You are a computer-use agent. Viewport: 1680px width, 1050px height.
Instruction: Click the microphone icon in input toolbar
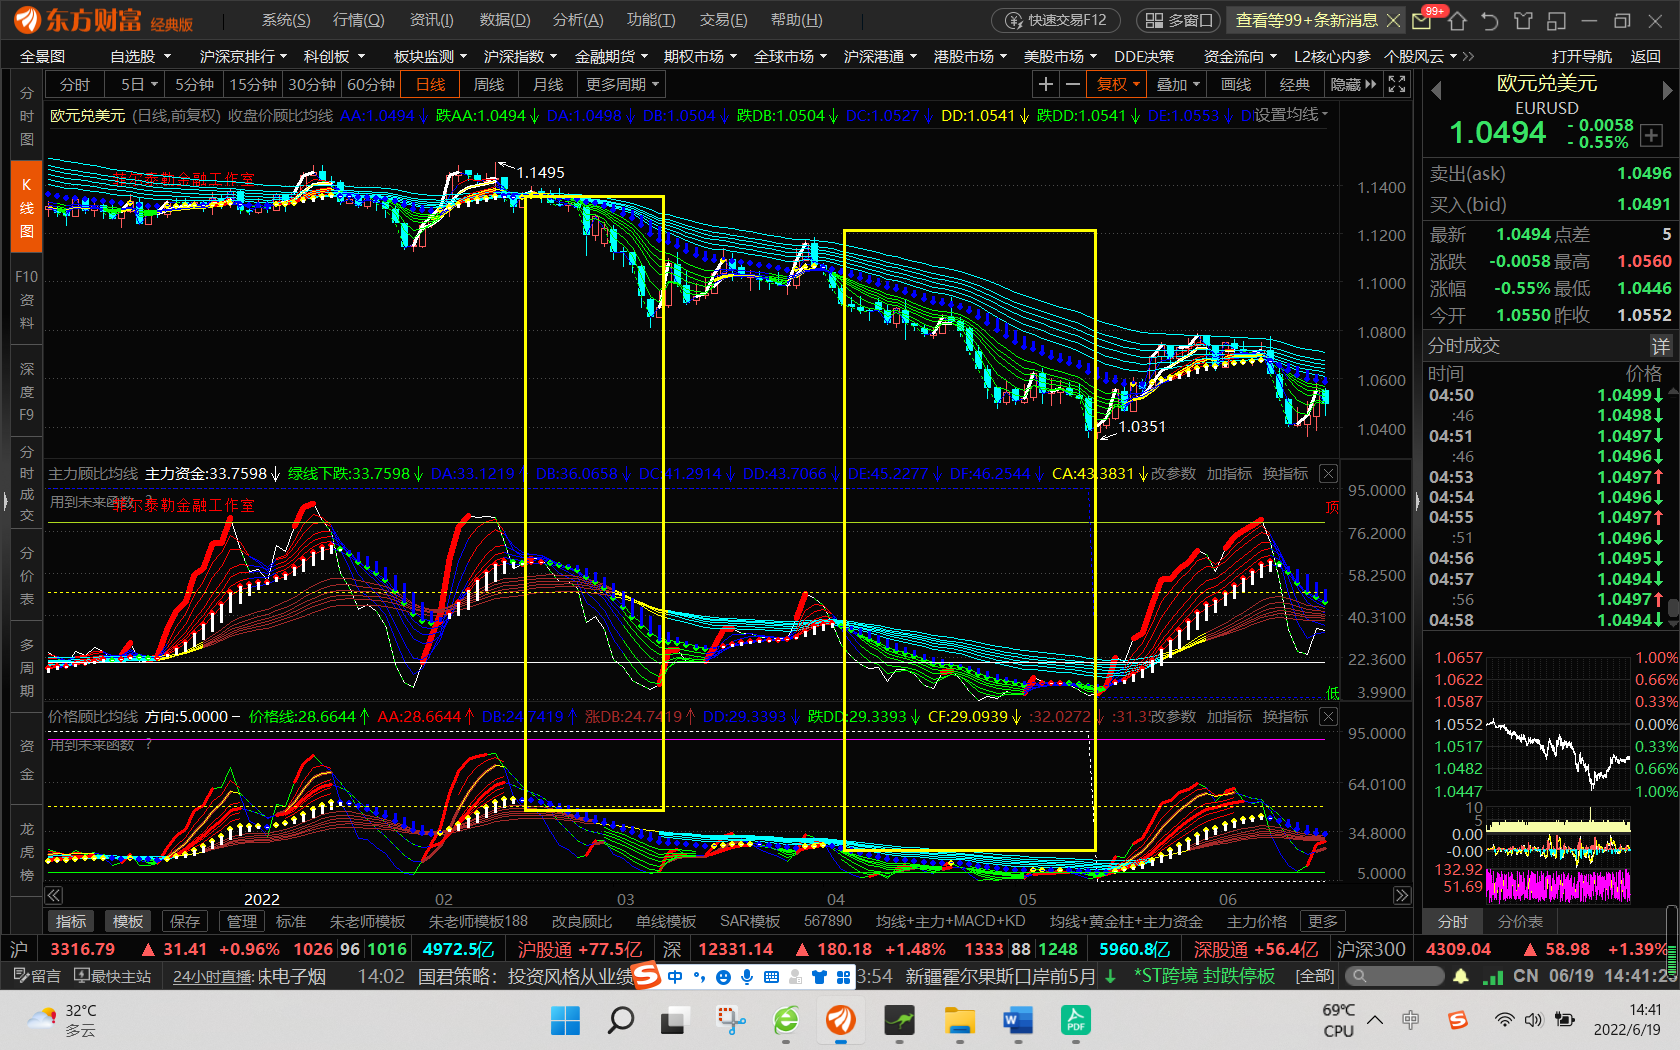point(747,977)
